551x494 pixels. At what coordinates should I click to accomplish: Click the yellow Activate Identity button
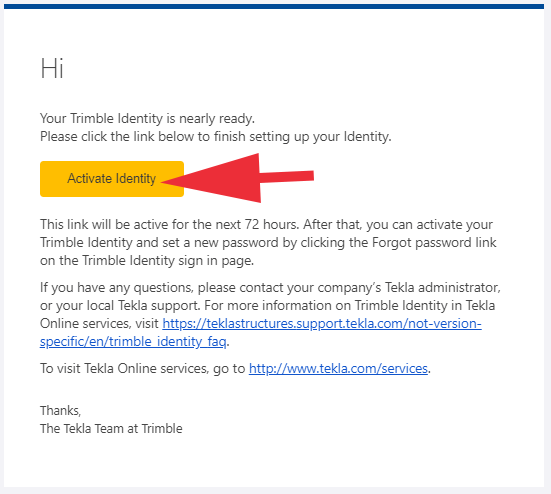point(112,179)
